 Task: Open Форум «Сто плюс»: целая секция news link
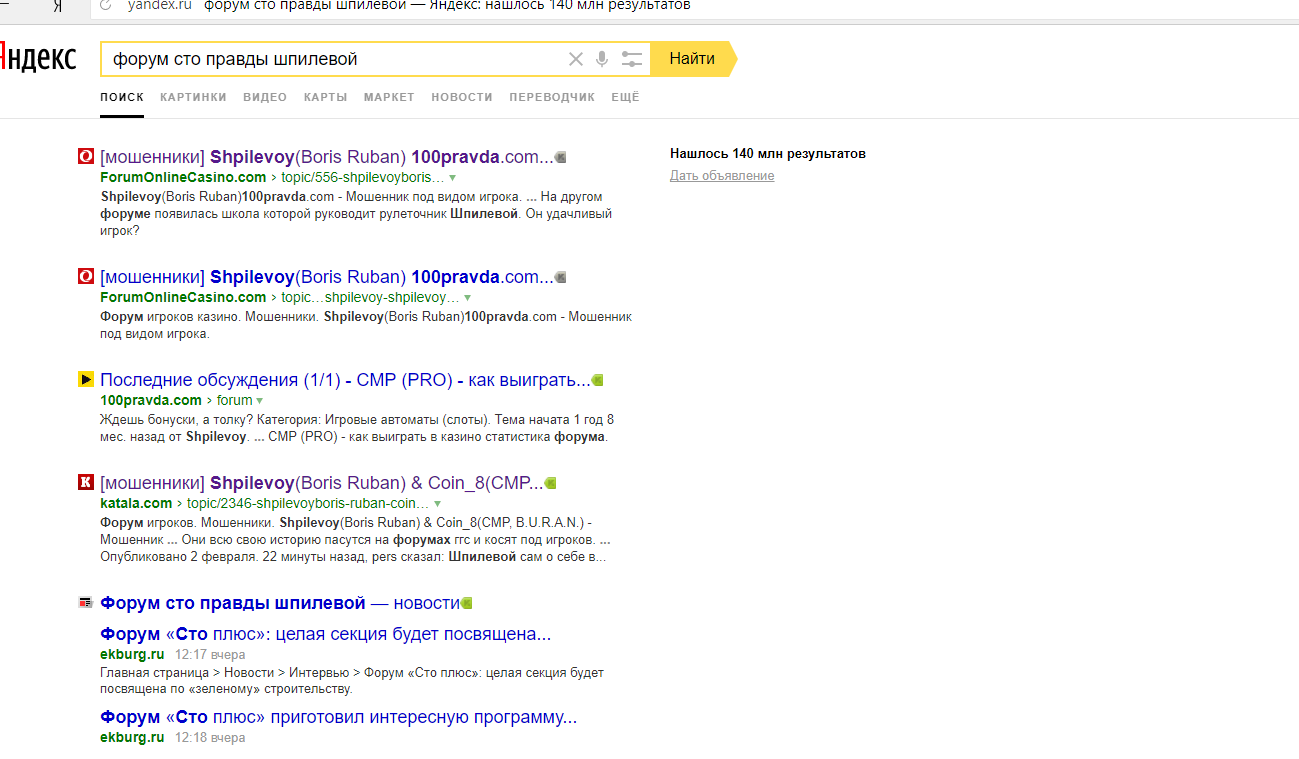[326, 634]
